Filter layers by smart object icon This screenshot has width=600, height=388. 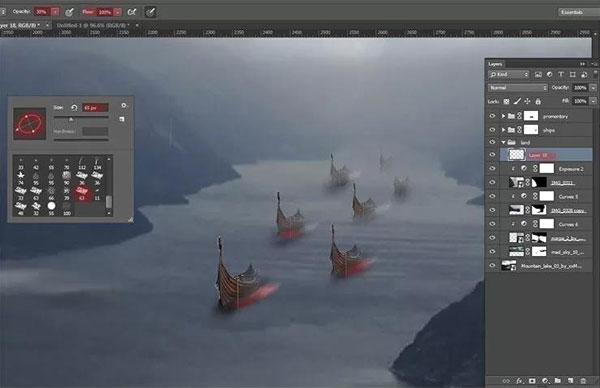(x=584, y=75)
